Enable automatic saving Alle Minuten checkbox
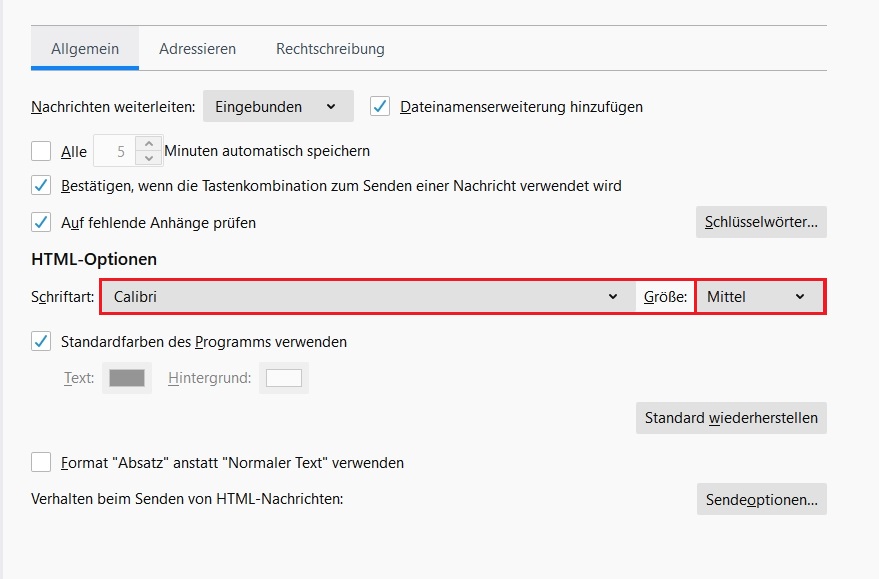879x579 pixels. coord(41,151)
